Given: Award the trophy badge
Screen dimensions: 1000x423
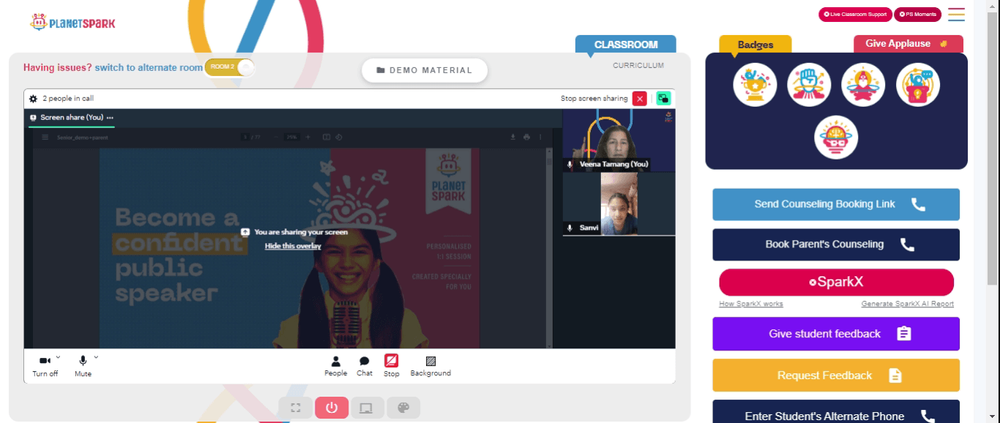Looking at the screenshot, I should 754,85.
